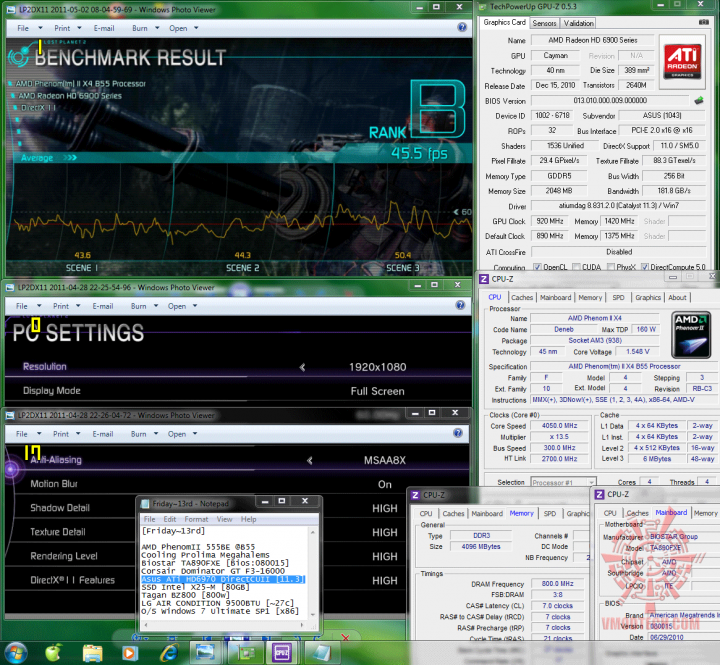Click the AMD Phenom II logo in CPU-Z
Image resolution: width=720 pixels, height=665 pixels.
[691, 334]
